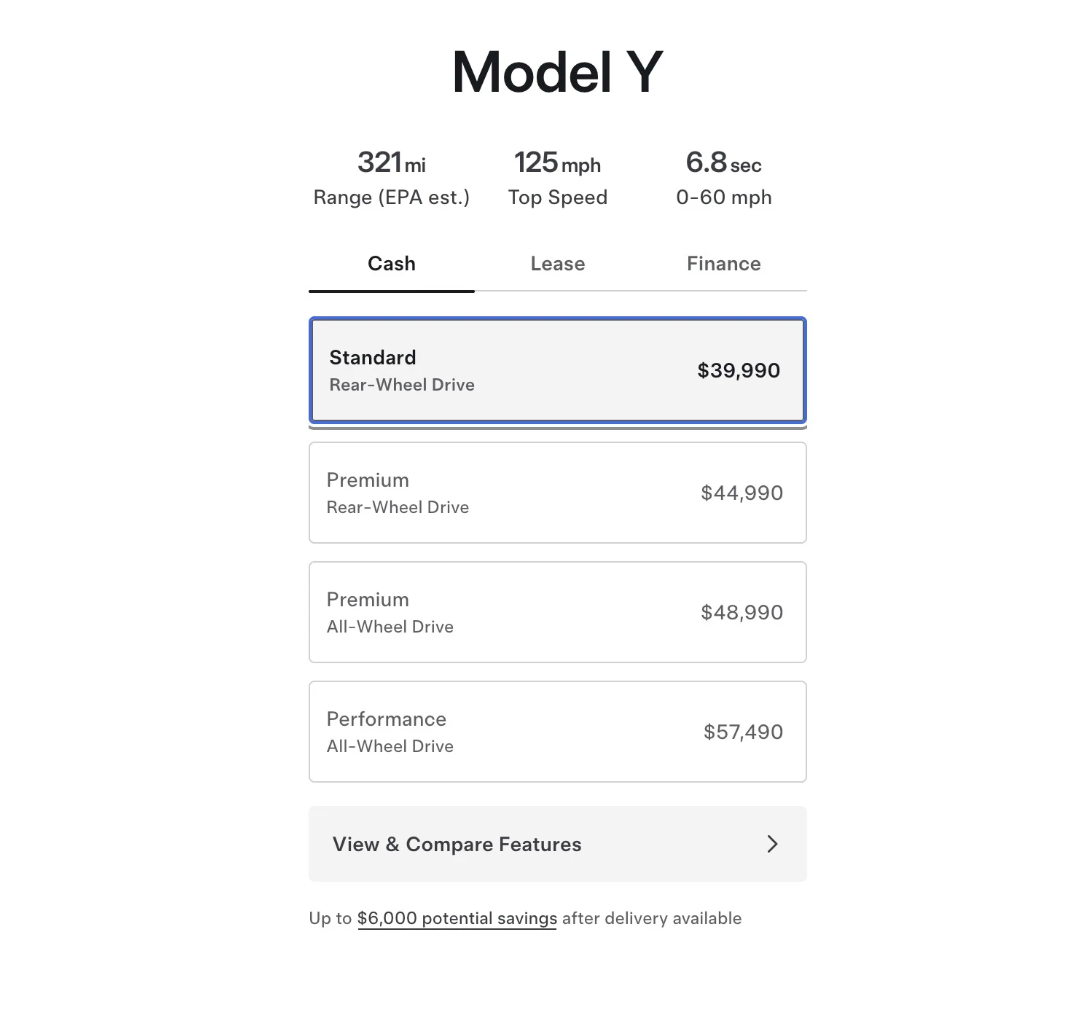The width and height of the screenshot is (1080, 1010).
Task: Click the $48,990 price
Action: point(741,612)
